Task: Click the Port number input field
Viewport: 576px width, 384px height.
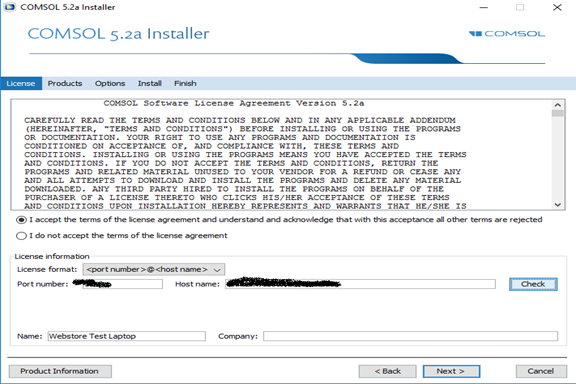Action: tap(123, 284)
